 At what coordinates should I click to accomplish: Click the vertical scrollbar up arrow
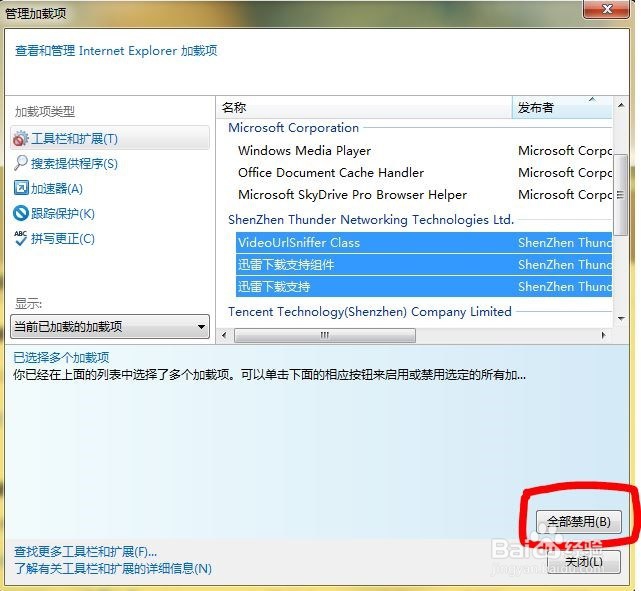point(621,106)
